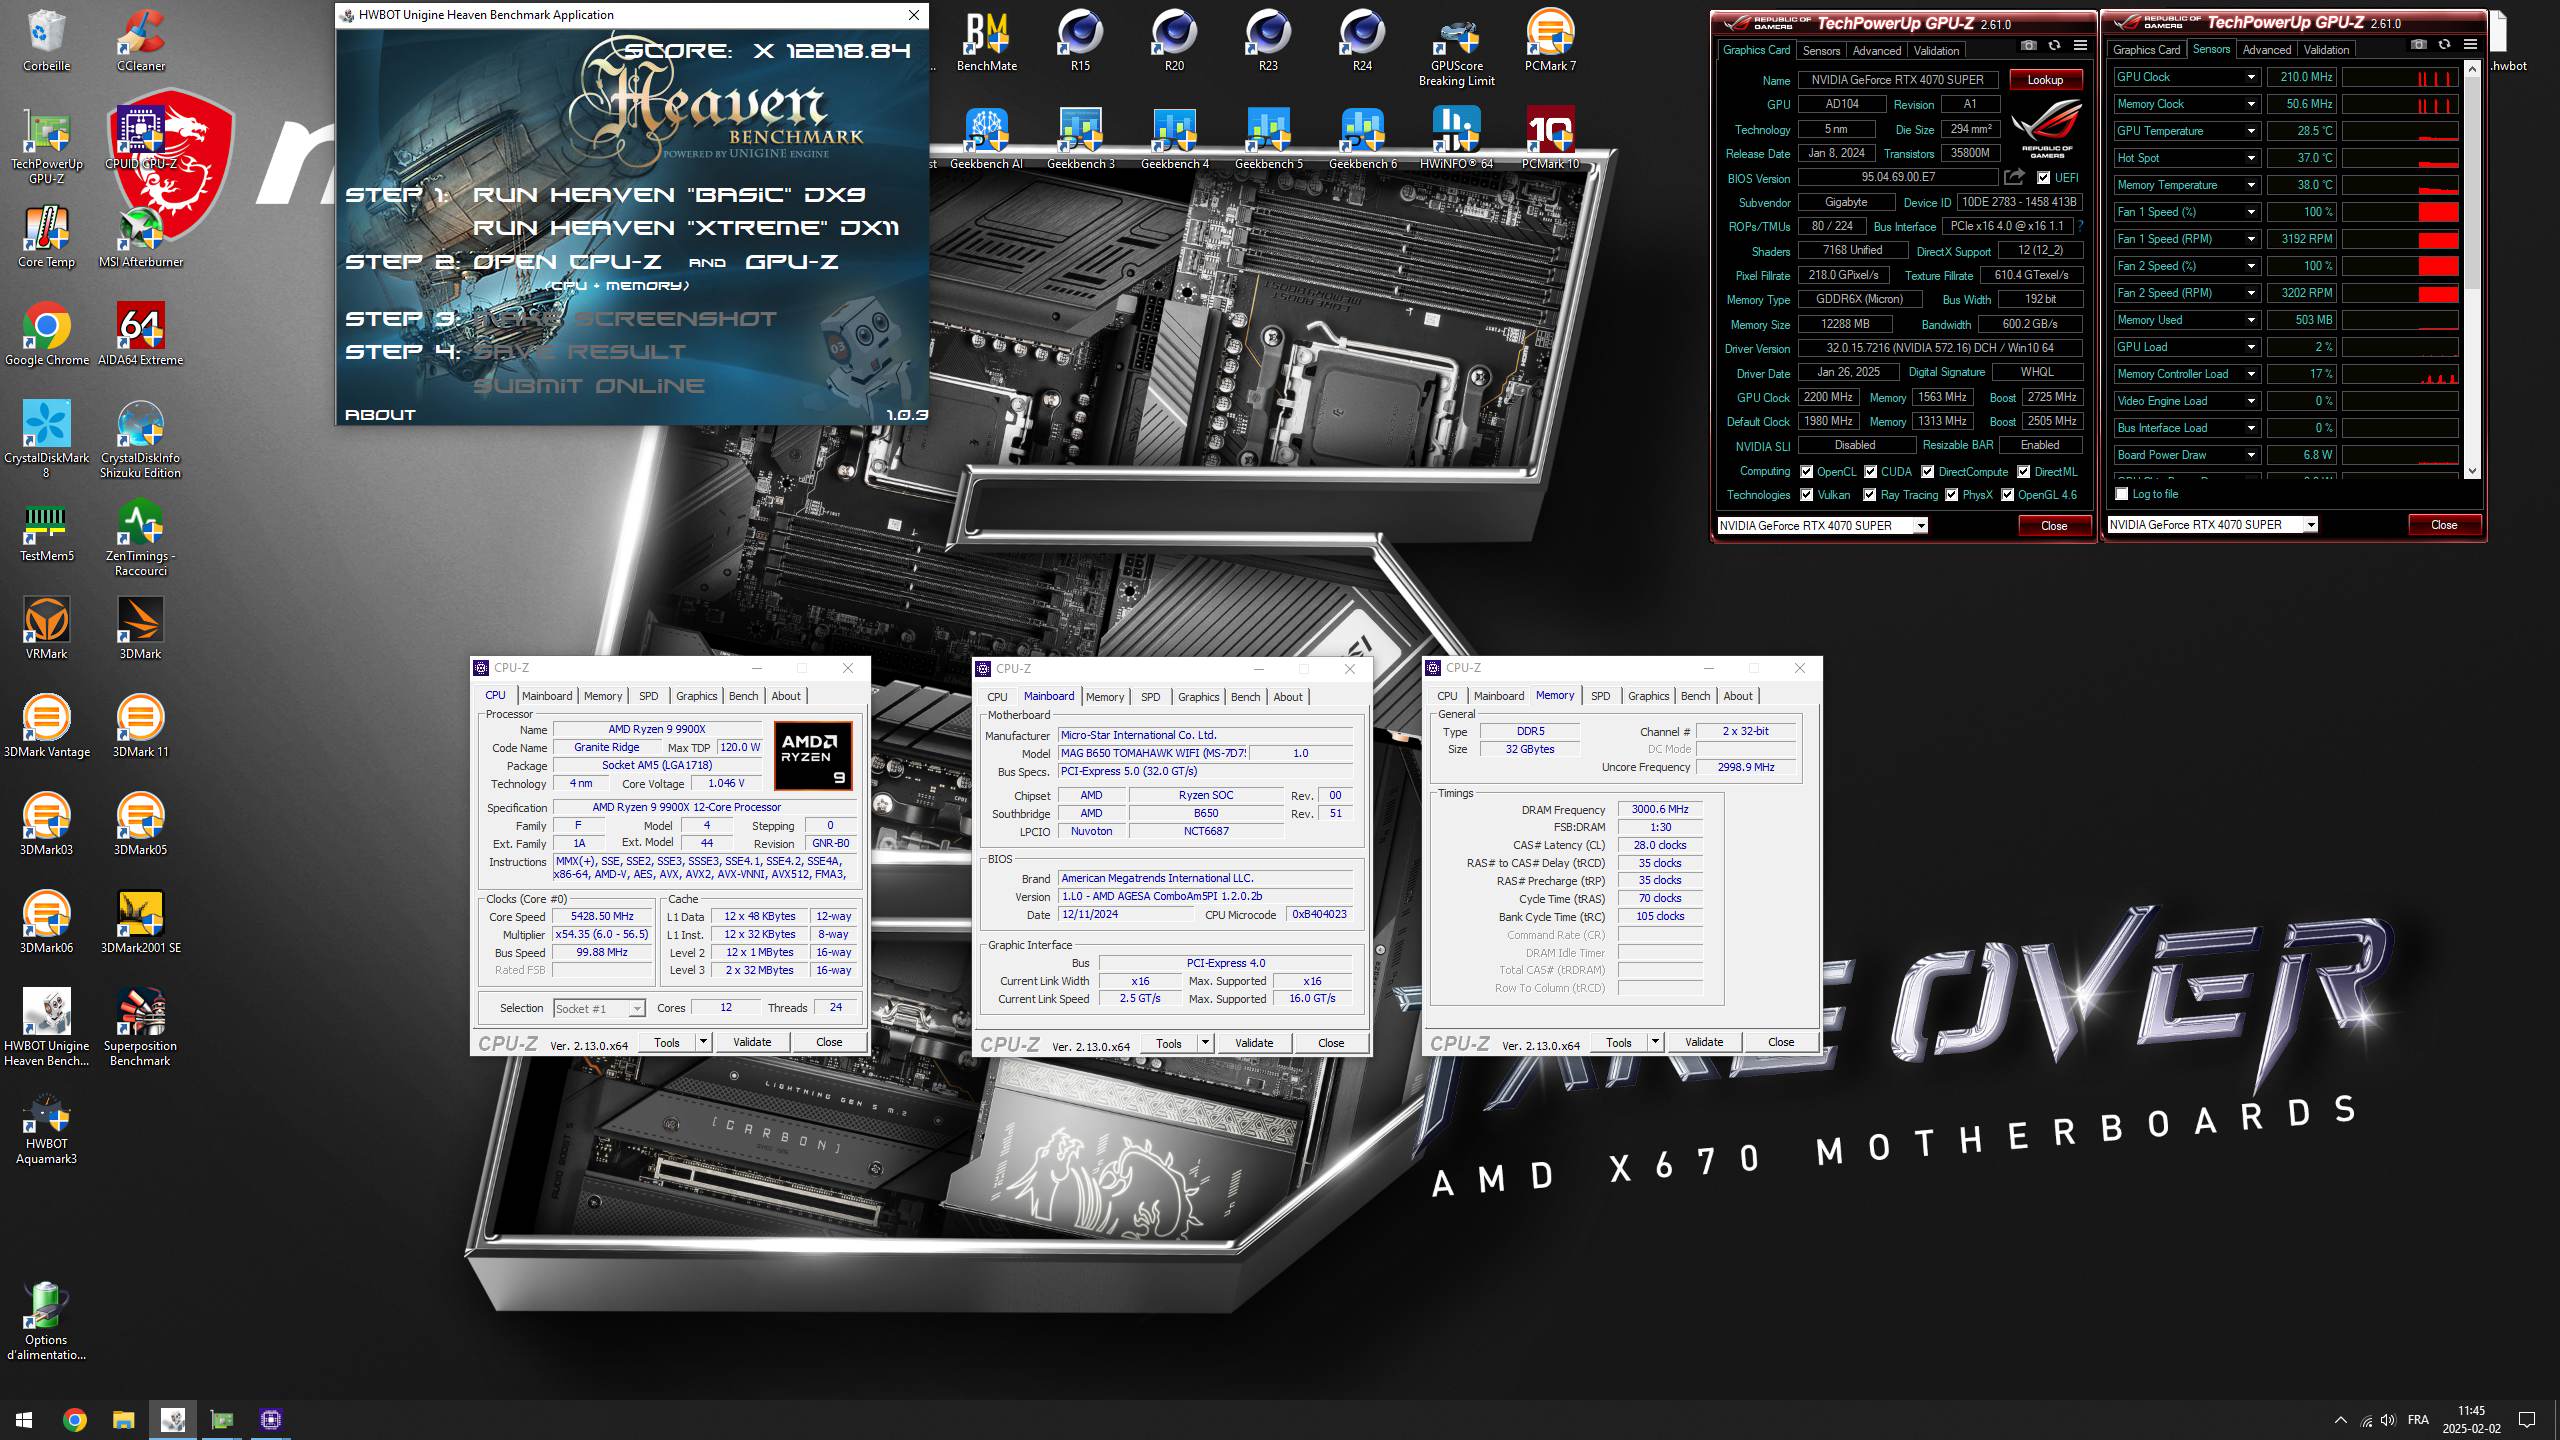The height and width of the screenshot is (1440, 2560).
Task: Launch AIDA64 Extreme icon
Action: (x=141, y=335)
